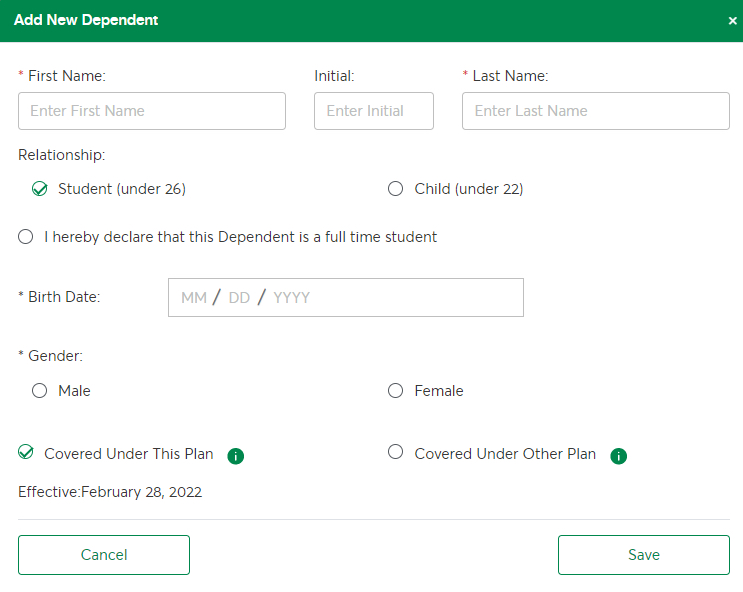The image size is (743, 592).
Task: Select Student (under 26) relationship
Action: [40, 189]
